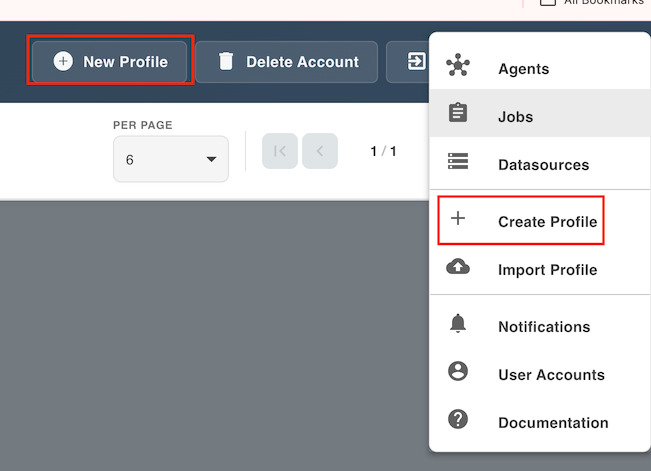Click the Documentation question mark icon
Viewport: 651px width, 471px height.
pyautogui.click(x=458, y=419)
